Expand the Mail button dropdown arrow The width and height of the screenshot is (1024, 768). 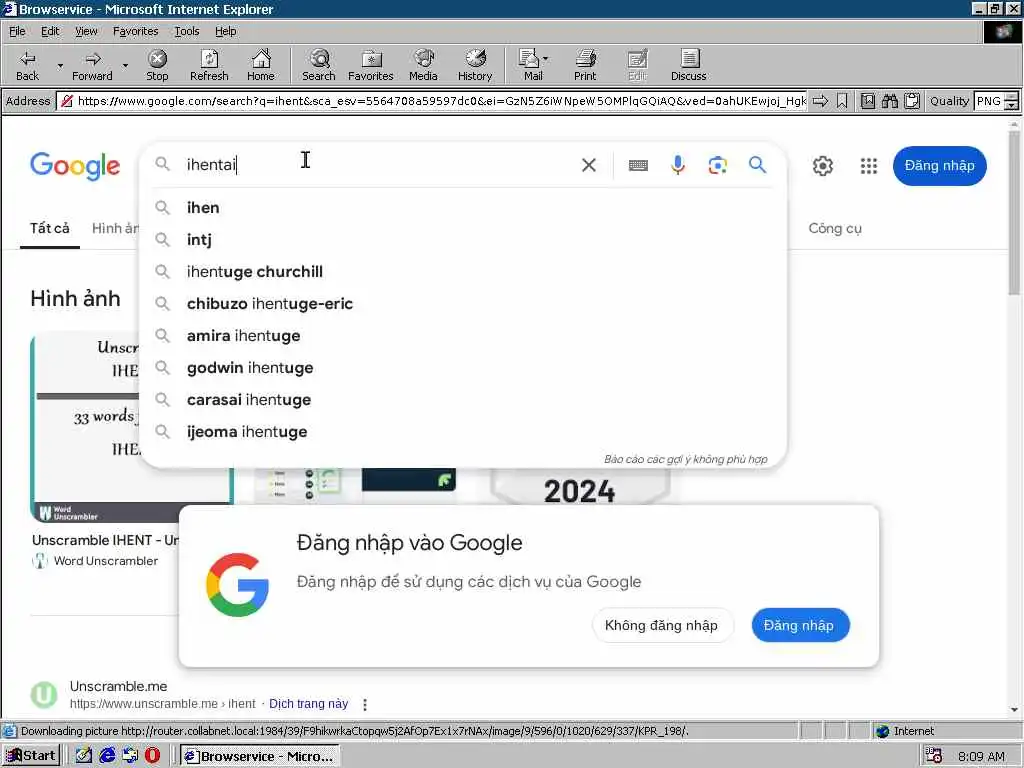(546, 59)
